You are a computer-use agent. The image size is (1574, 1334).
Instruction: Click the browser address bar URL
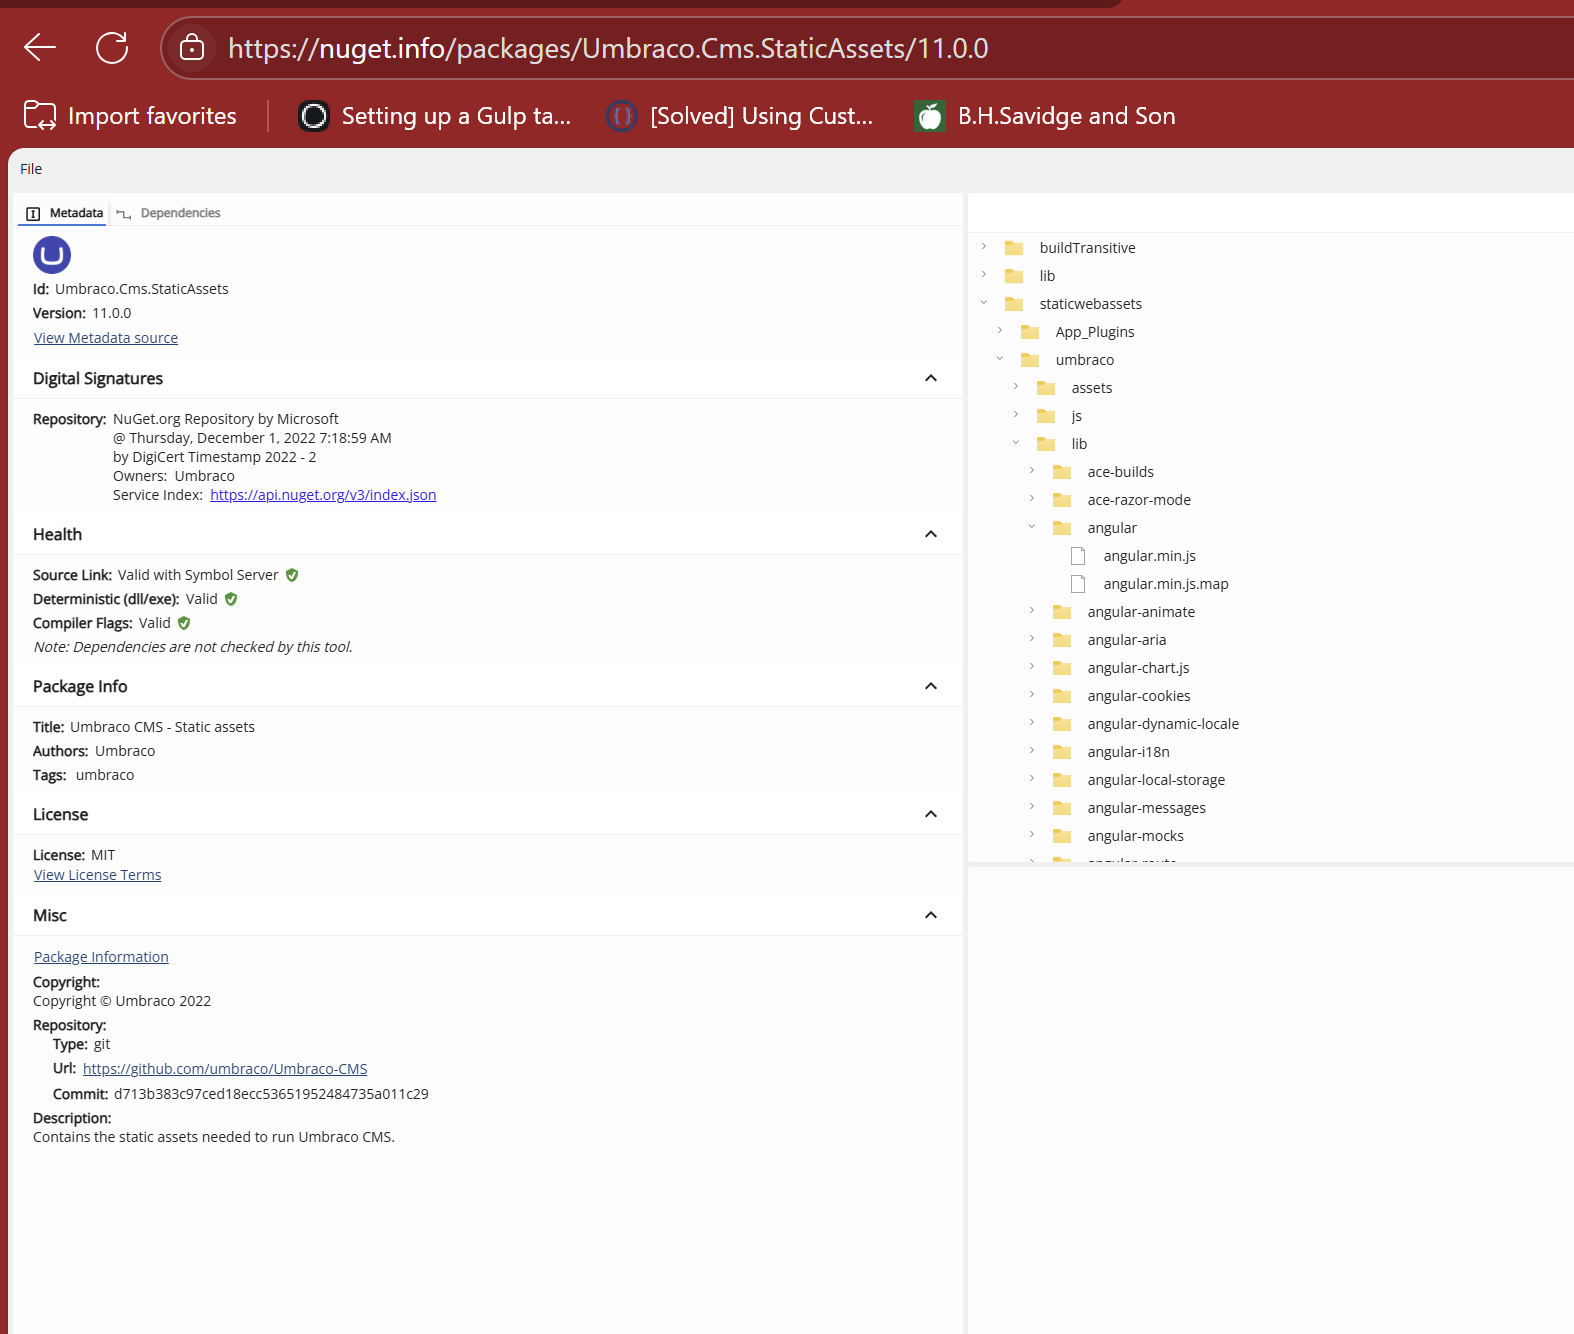(x=608, y=48)
